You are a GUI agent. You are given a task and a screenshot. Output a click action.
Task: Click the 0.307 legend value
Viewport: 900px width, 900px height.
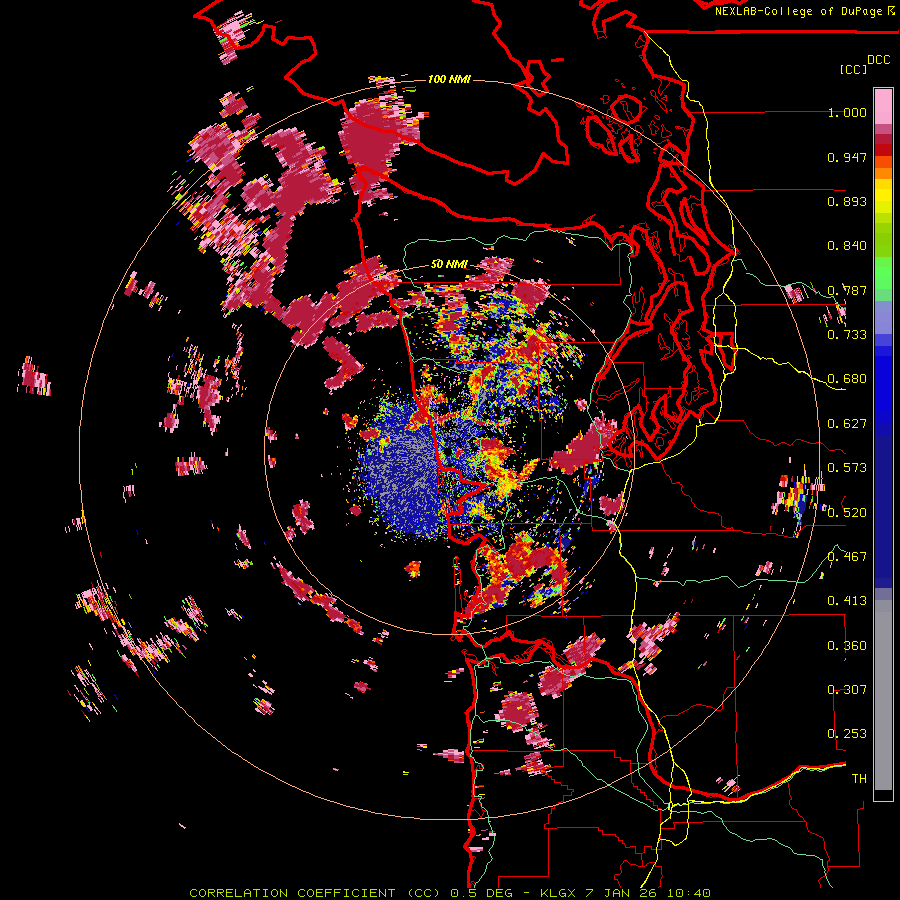tap(847, 690)
